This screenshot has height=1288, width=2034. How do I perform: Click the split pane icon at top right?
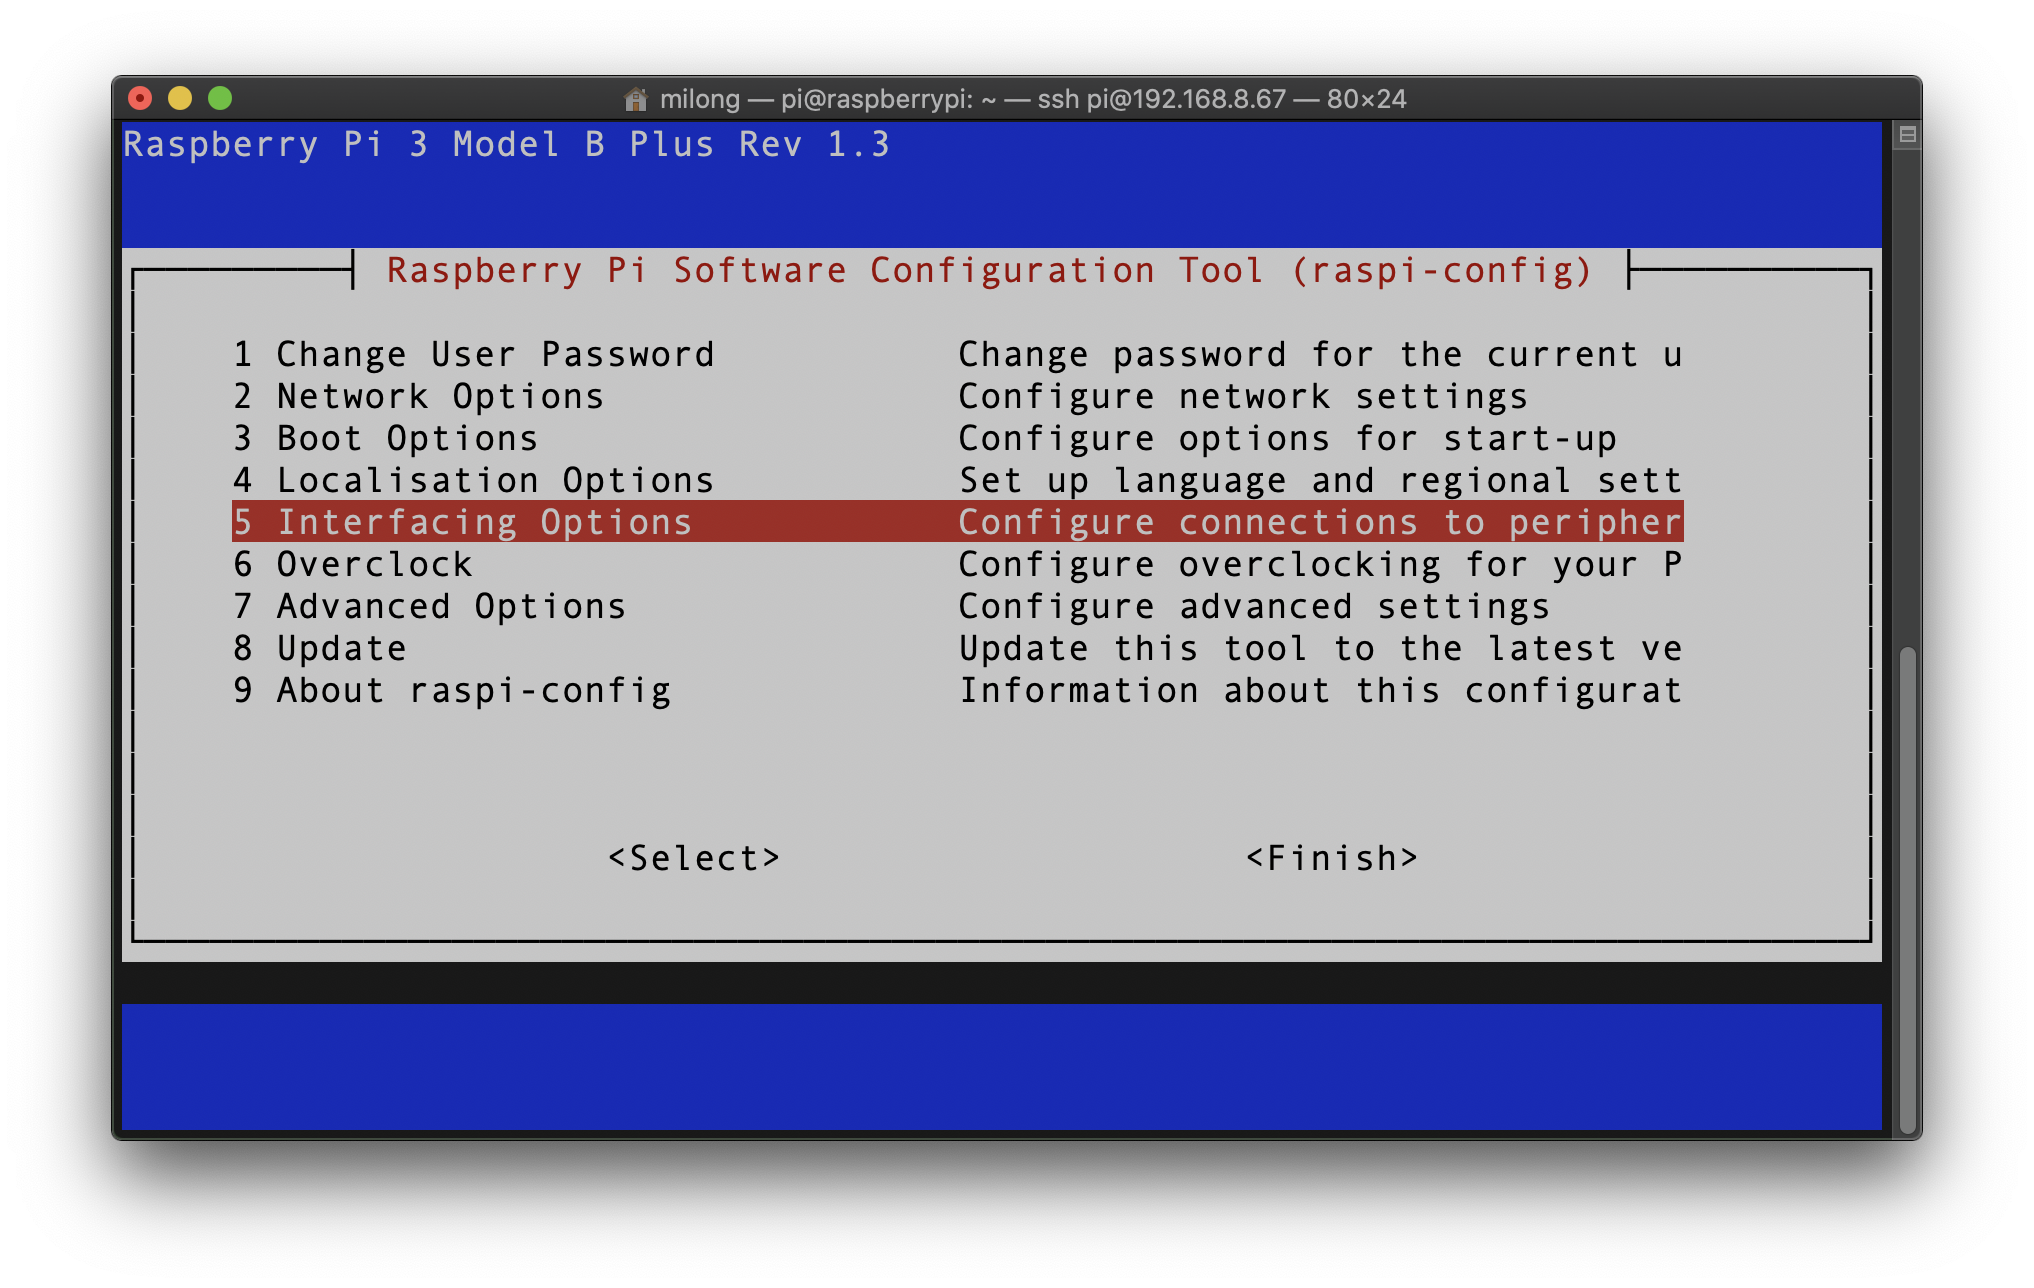coord(1907,135)
